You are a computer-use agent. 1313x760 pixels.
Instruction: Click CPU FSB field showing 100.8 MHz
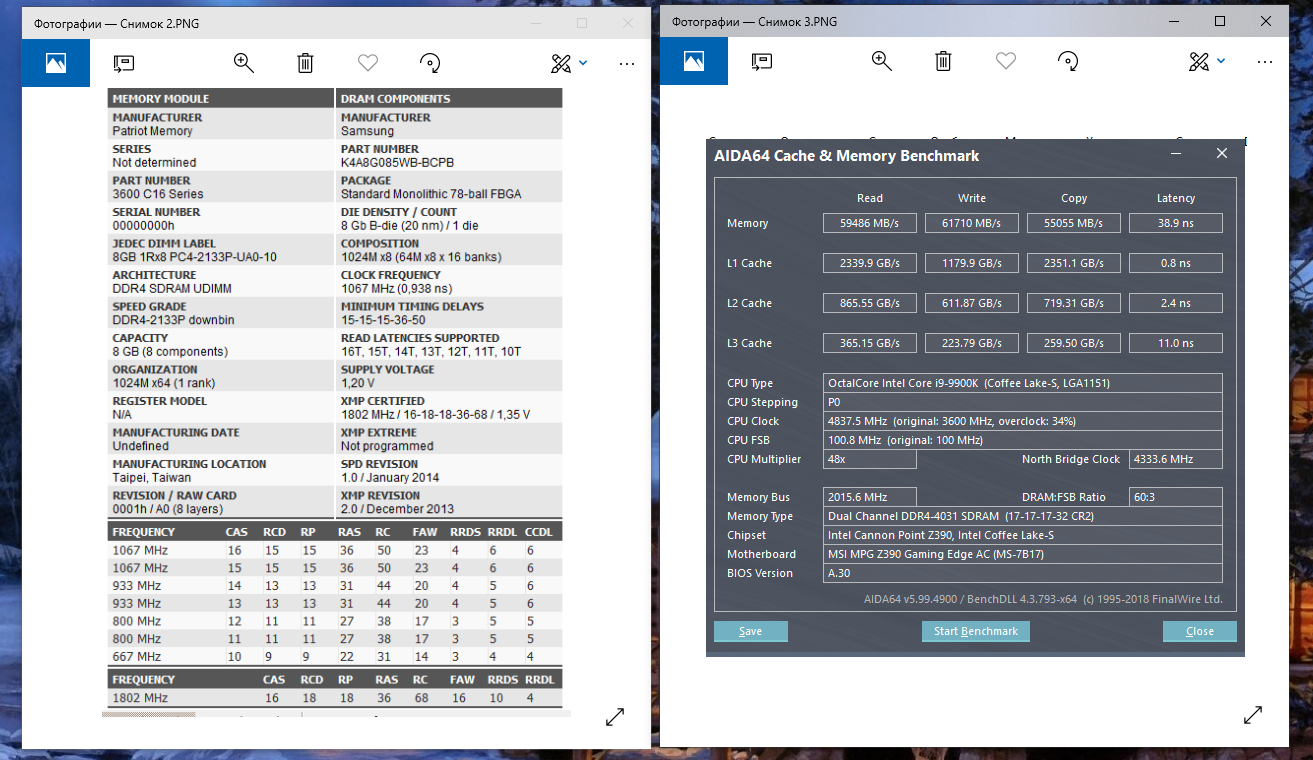point(1023,440)
